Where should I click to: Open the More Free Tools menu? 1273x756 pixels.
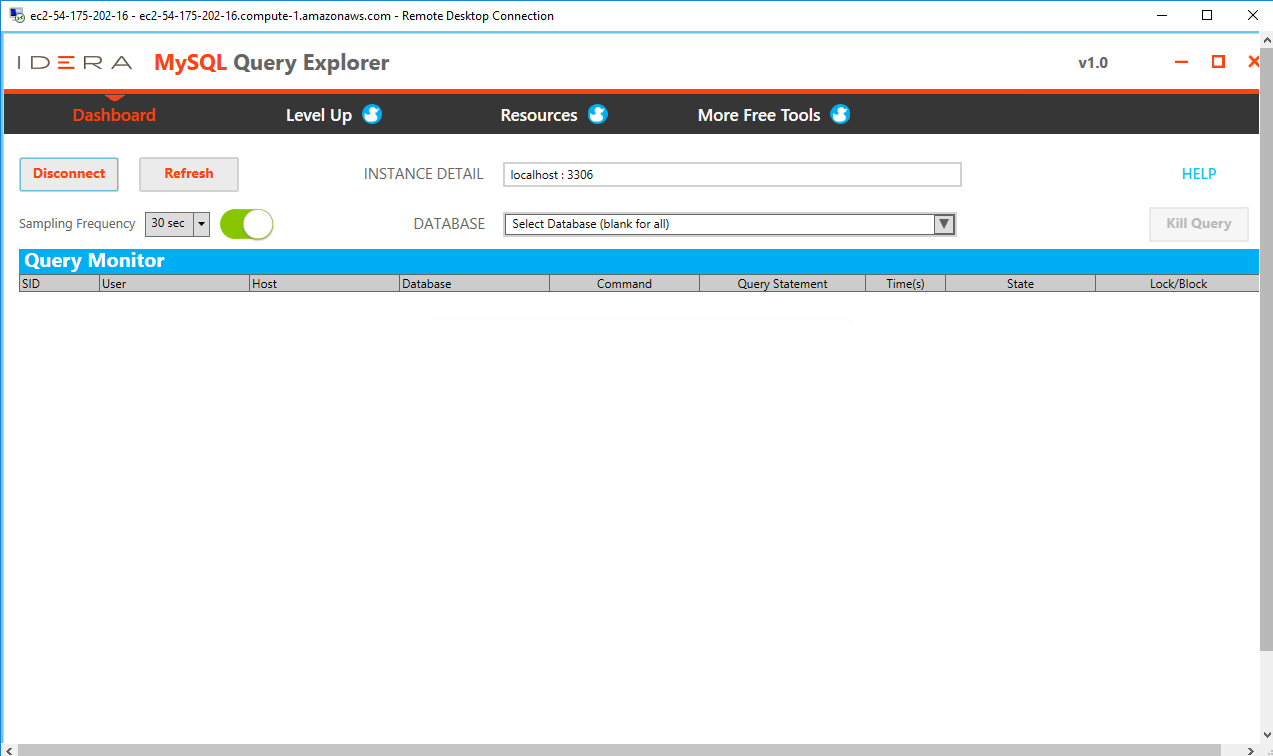tap(759, 114)
